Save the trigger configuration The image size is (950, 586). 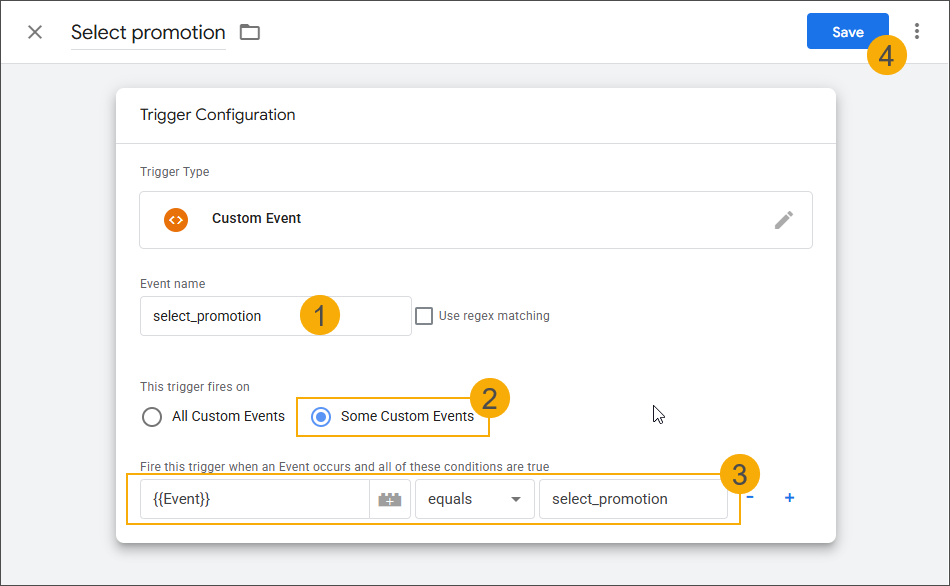(x=847, y=31)
